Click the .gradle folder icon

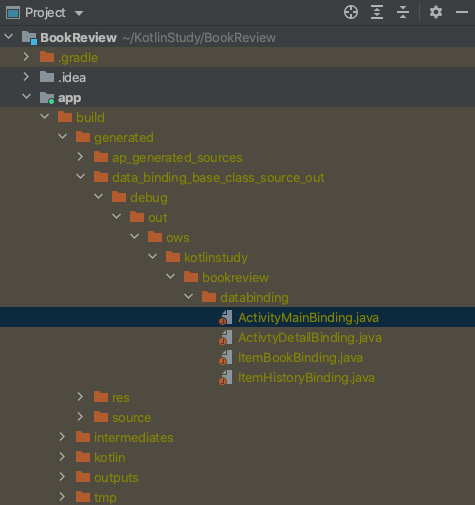[x=47, y=57]
